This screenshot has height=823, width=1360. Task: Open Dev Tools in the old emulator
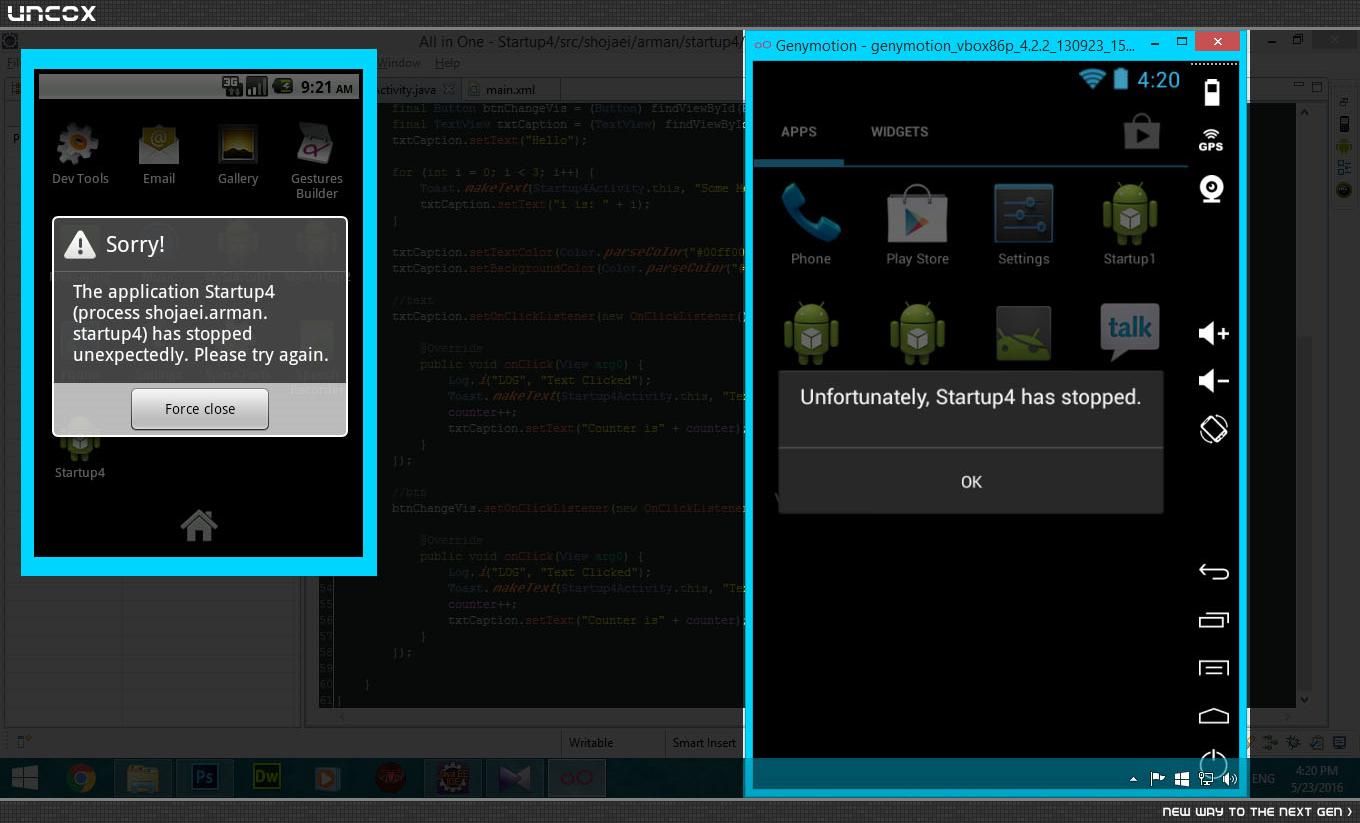[80, 154]
